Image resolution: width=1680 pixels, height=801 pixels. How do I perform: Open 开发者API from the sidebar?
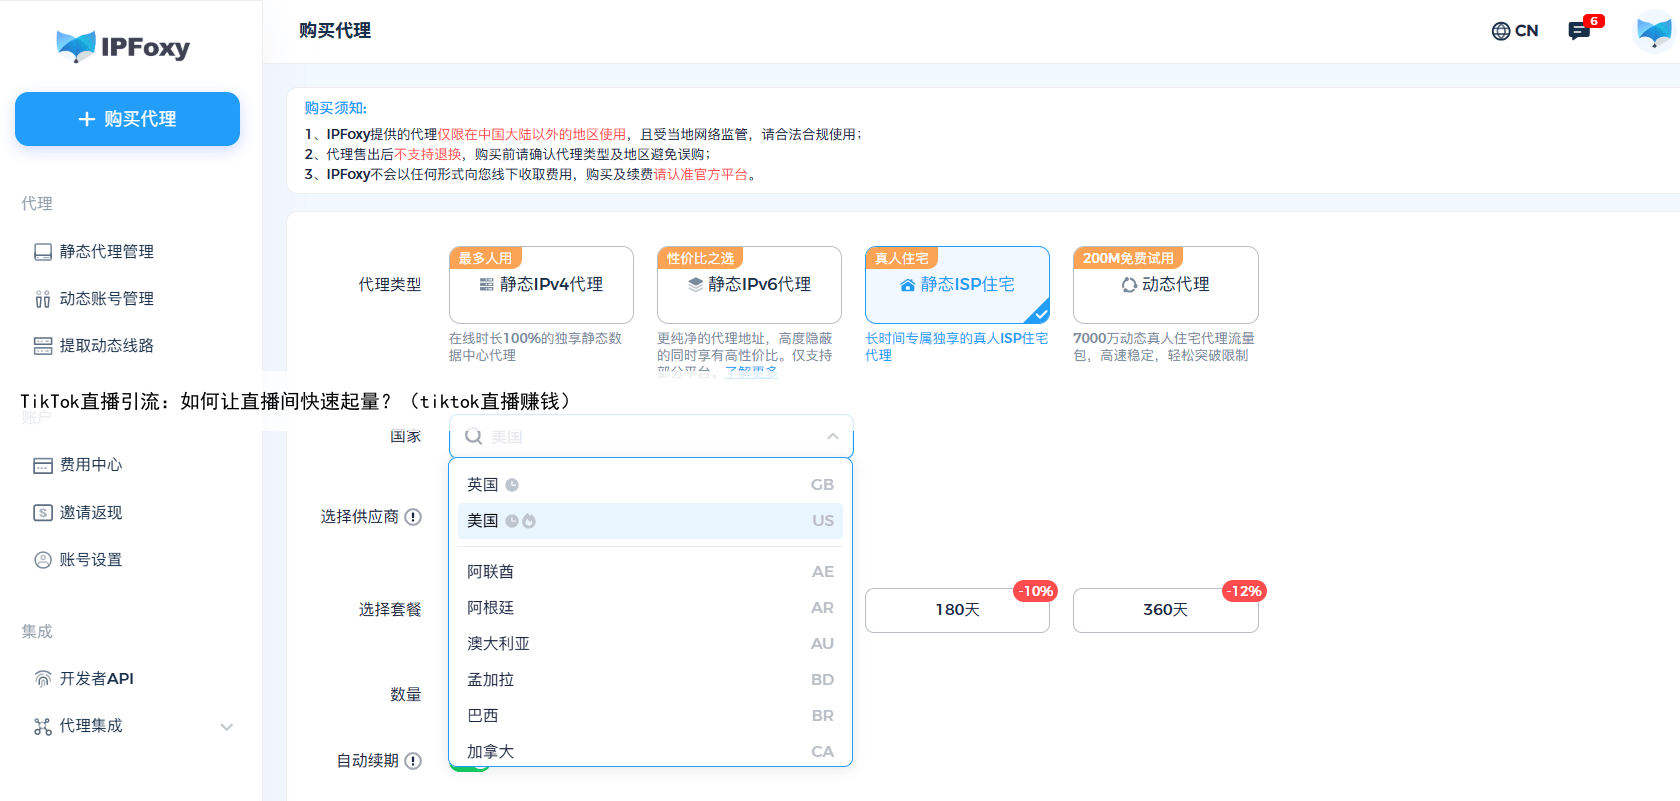coord(96,679)
